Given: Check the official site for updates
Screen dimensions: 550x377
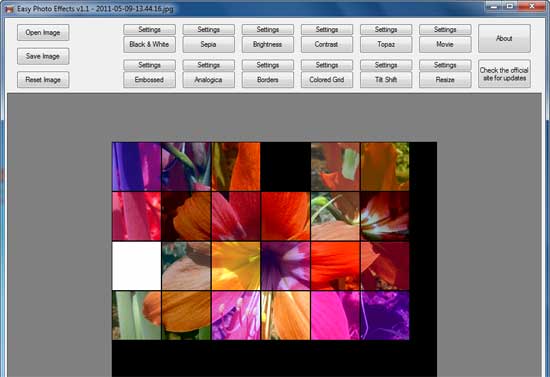Looking at the screenshot, I should [x=504, y=74].
